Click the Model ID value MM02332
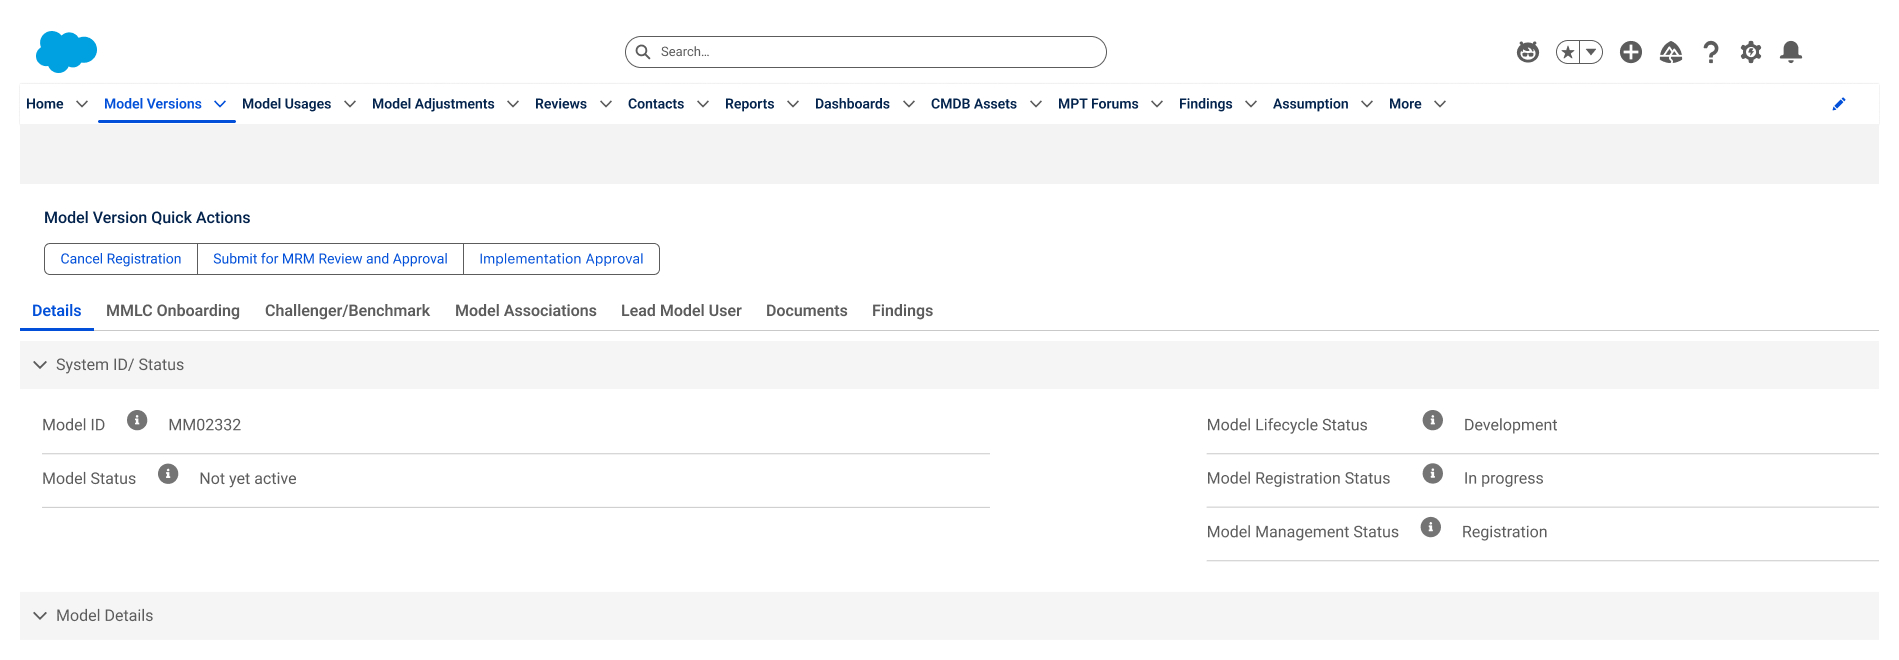Viewport: 1899px width, 660px height. [x=205, y=425]
